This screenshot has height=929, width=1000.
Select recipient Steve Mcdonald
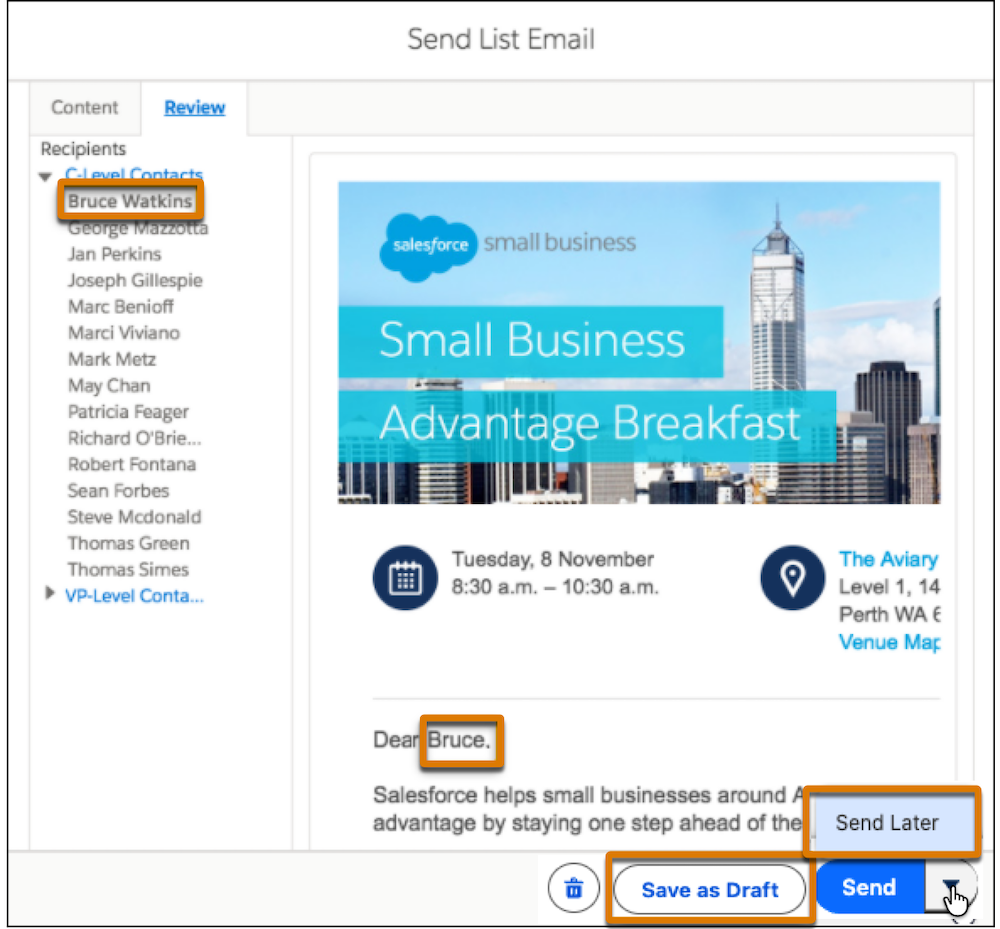pos(135,516)
